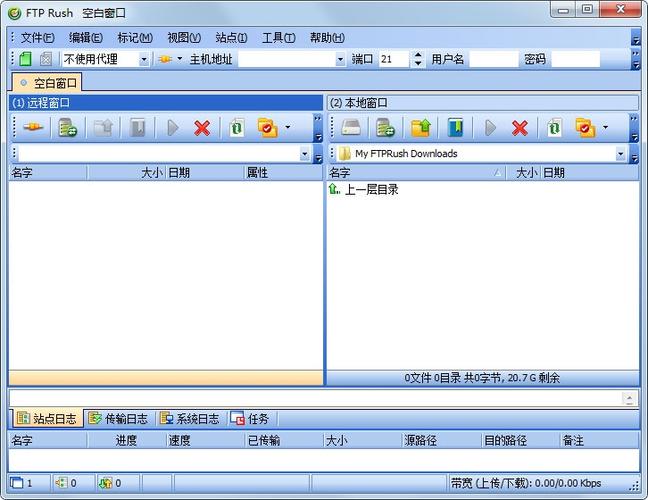Image resolution: width=648 pixels, height=500 pixels.
Task: Click the 速度 column header in task list
Action: click(x=205, y=440)
